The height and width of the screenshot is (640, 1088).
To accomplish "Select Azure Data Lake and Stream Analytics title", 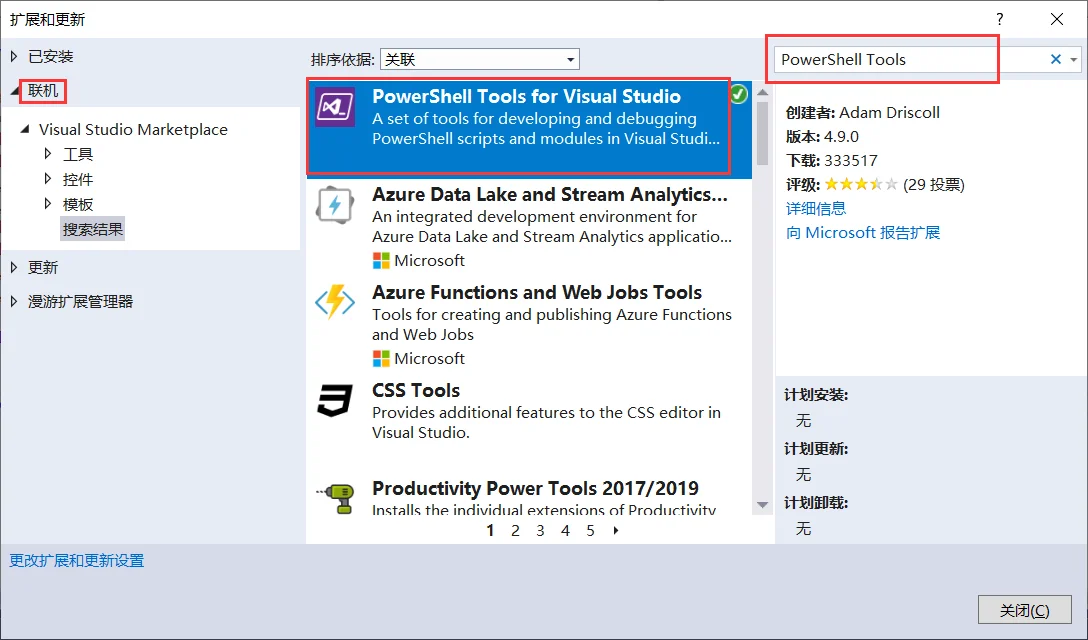I will (550, 194).
